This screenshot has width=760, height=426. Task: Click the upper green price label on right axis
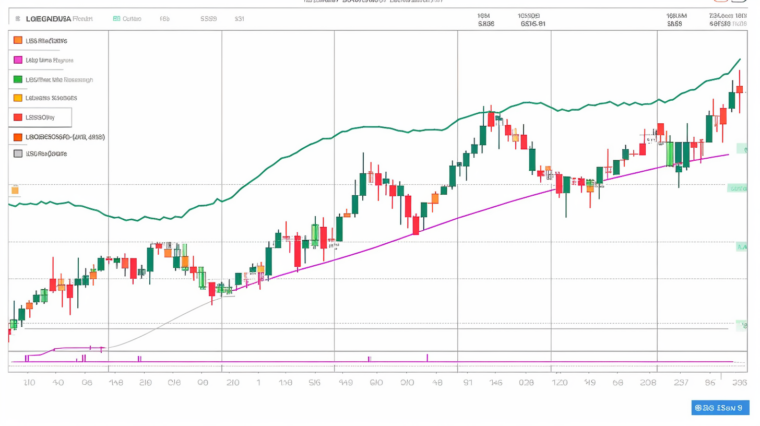[x=738, y=187]
